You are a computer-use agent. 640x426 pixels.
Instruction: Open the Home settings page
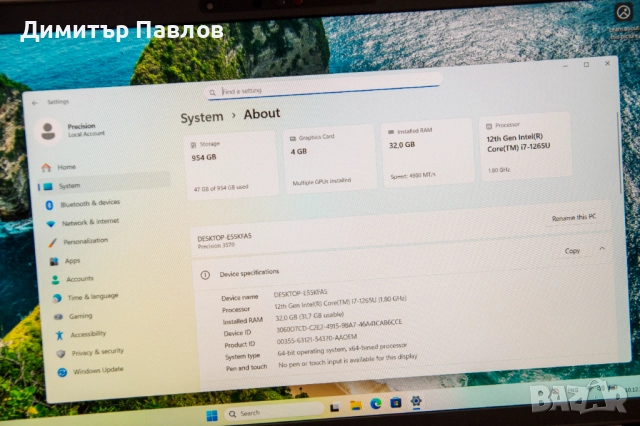[59, 167]
